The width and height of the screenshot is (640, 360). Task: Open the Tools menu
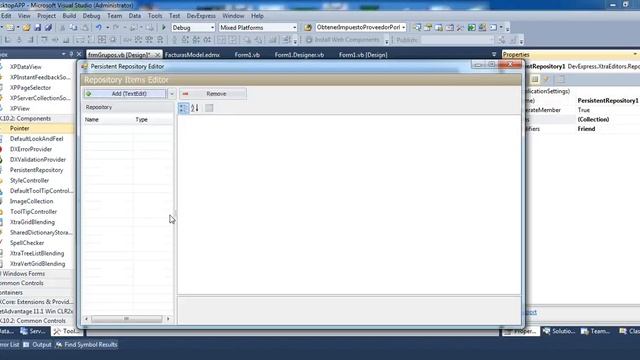tap(155, 16)
